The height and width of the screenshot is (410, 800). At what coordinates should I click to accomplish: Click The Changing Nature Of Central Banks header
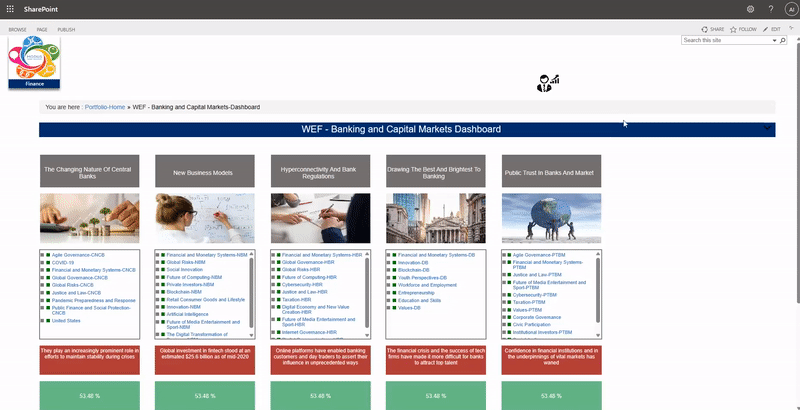[x=89, y=171]
